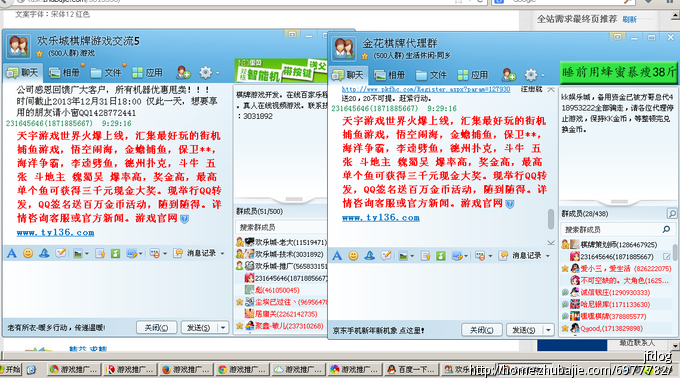Open www.ty136.com link in 欢乐城棋牌游戏交流5 chat
This screenshot has width=680, height=378.
coord(56,233)
